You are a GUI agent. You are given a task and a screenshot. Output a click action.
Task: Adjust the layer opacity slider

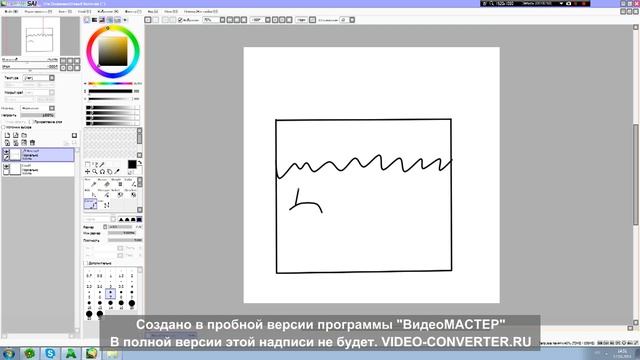(37, 115)
